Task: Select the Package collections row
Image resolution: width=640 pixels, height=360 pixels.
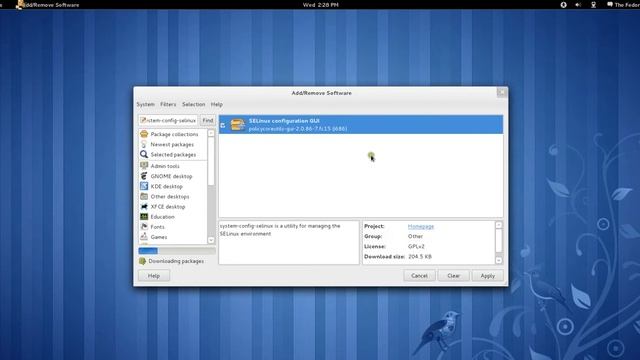Action: tap(173, 134)
